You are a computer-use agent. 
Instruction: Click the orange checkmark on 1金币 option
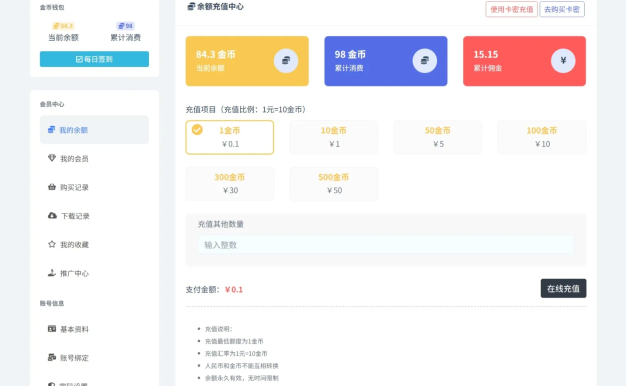click(x=197, y=130)
